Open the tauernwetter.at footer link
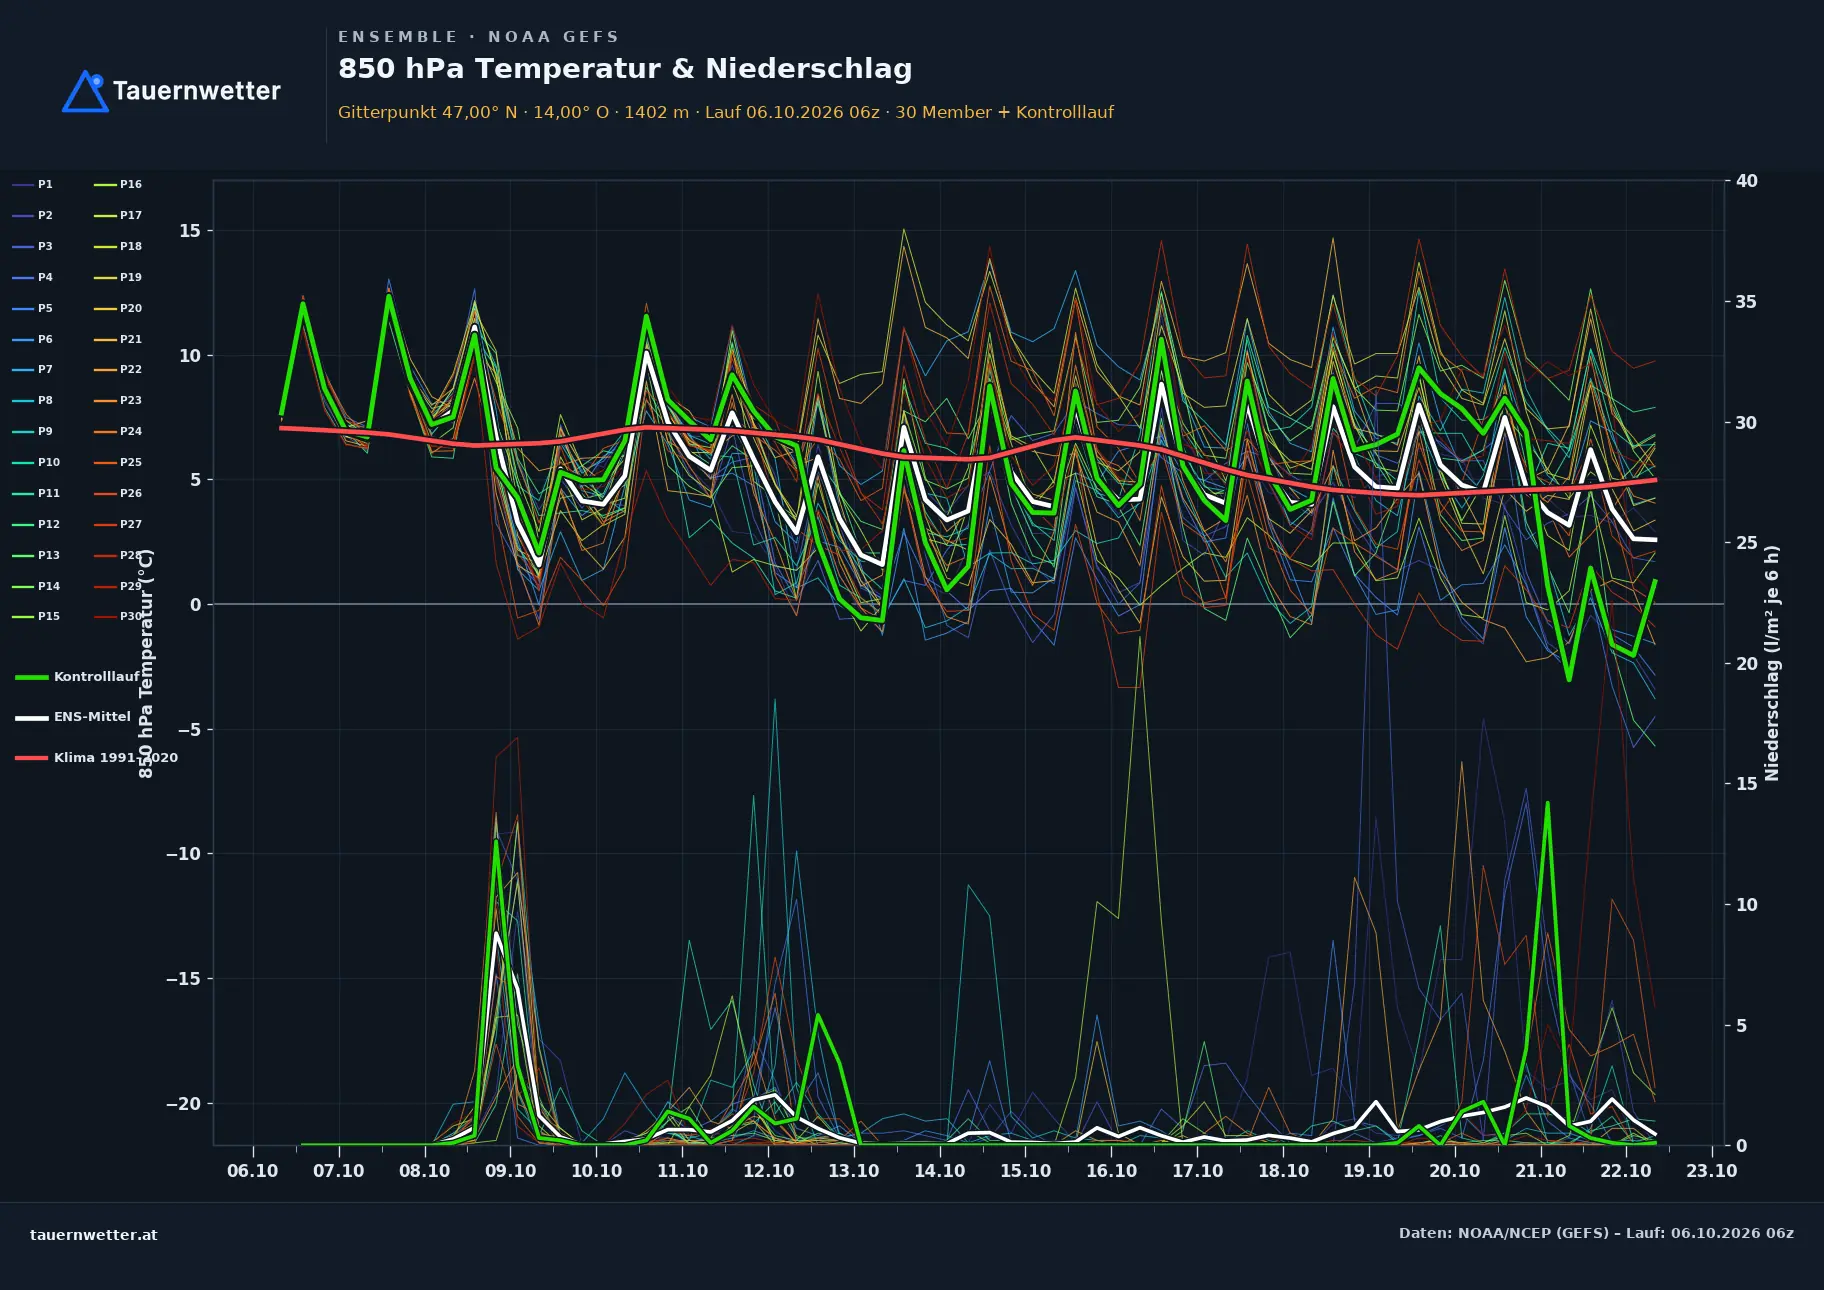This screenshot has height=1290, width=1824. (94, 1234)
